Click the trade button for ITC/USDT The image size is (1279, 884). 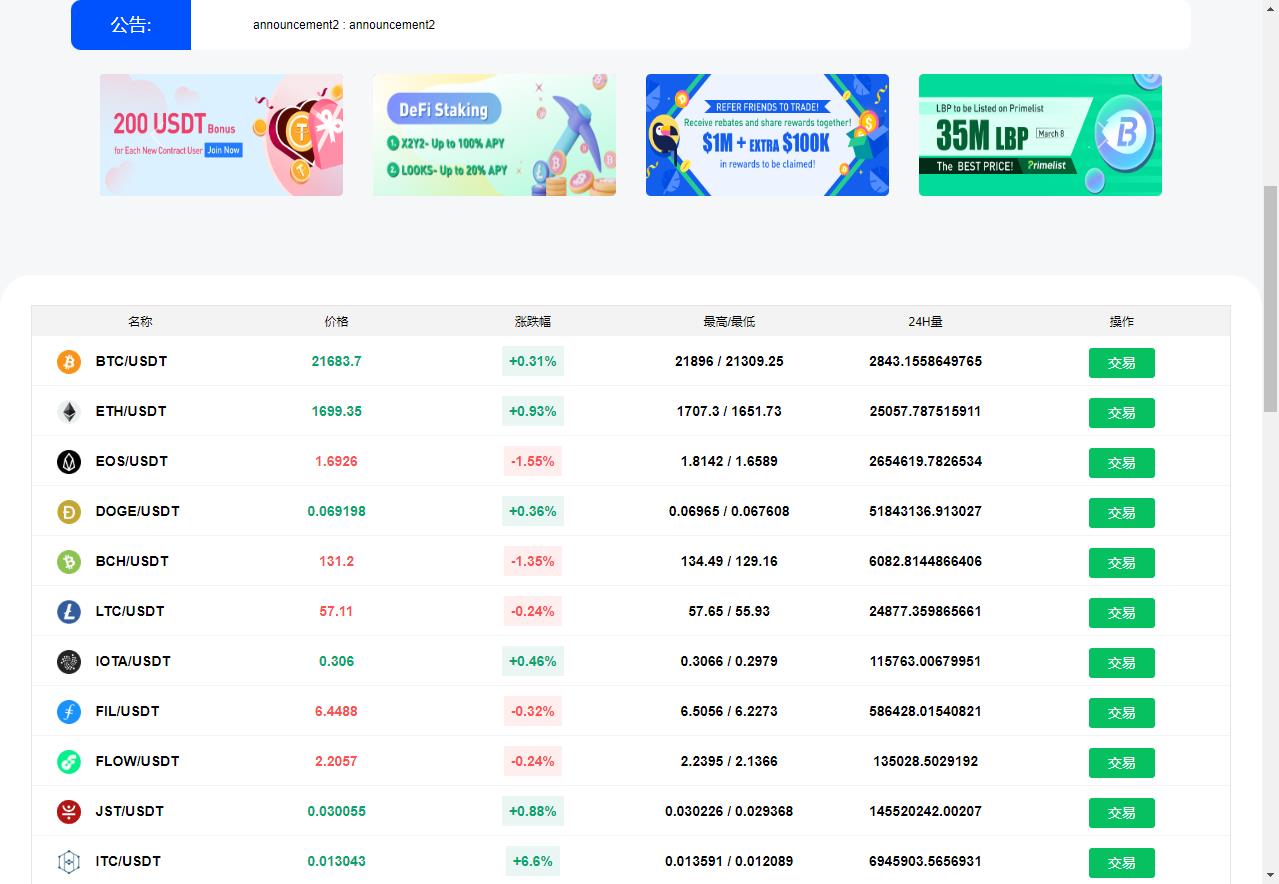click(x=1122, y=863)
